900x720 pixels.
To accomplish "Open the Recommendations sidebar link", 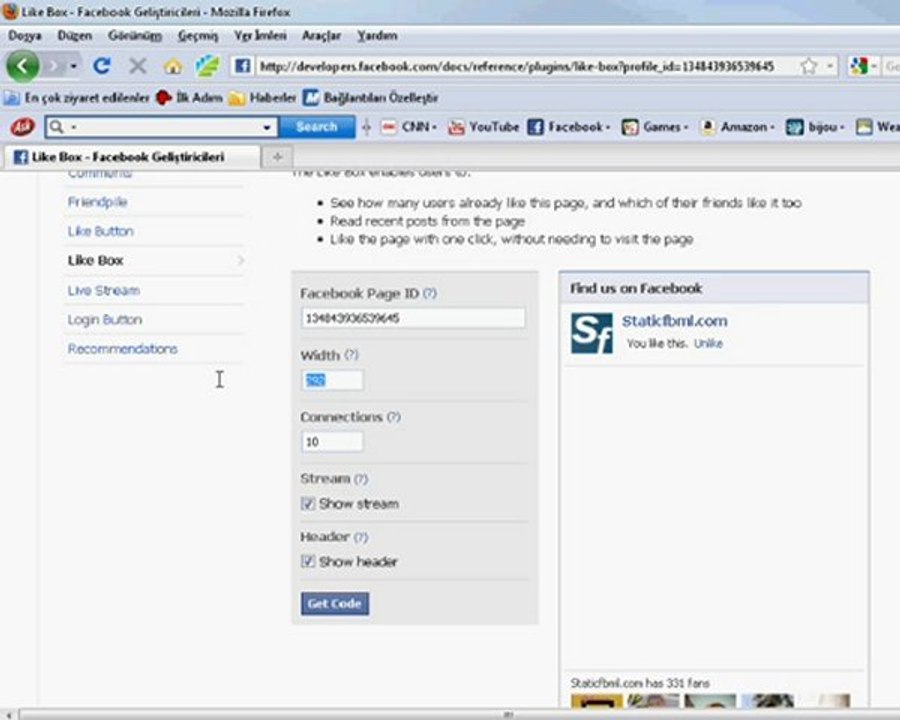I will pyautogui.click(x=122, y=349).
